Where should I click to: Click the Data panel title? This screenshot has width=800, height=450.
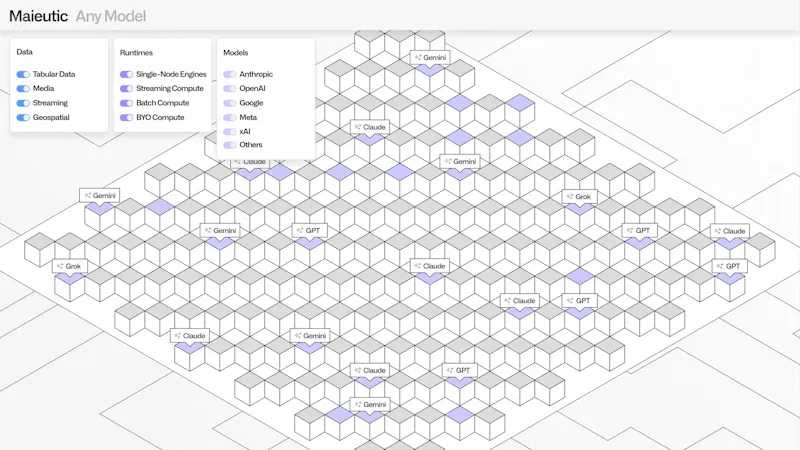(x=24, y=52)
